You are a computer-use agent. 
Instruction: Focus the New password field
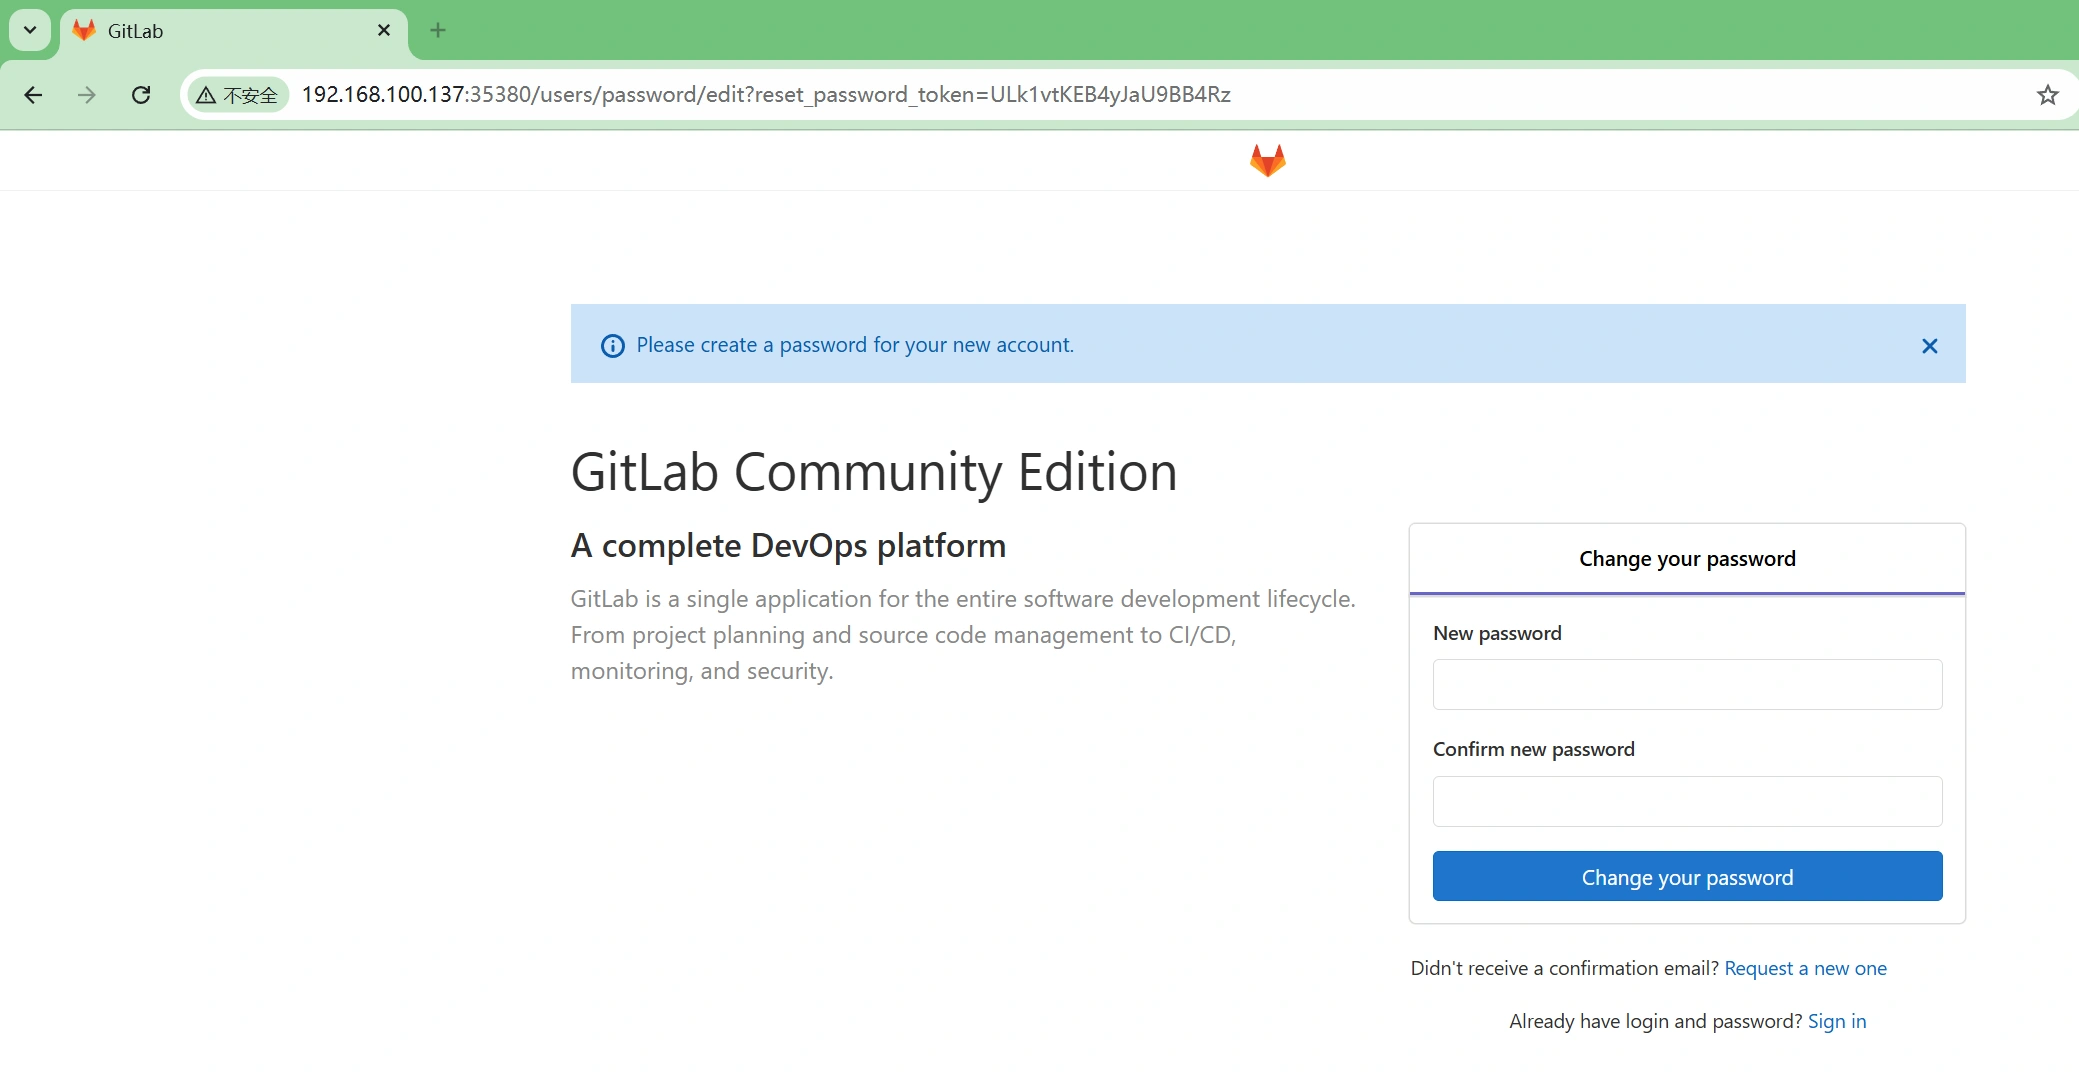[1686, 685]
